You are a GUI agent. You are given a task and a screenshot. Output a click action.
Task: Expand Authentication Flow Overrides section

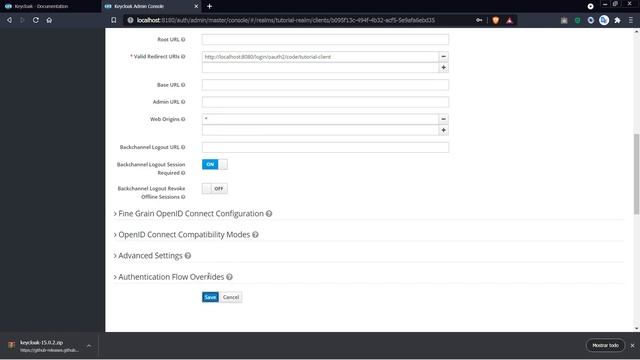point(169,277)
